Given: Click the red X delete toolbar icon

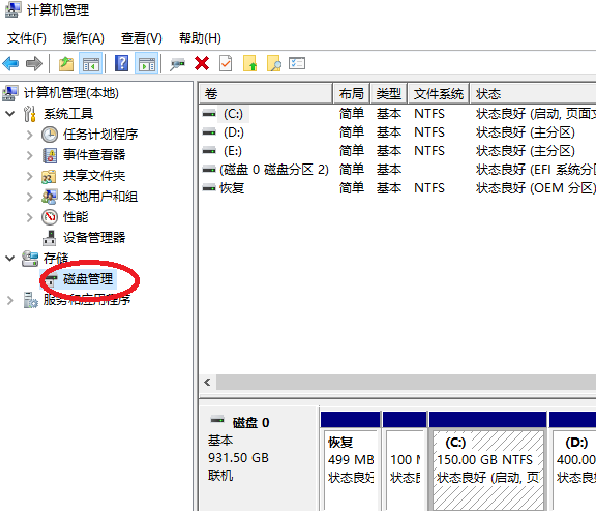Looking at the screenshot, I should pyautogui.click(x=202, y=63).
